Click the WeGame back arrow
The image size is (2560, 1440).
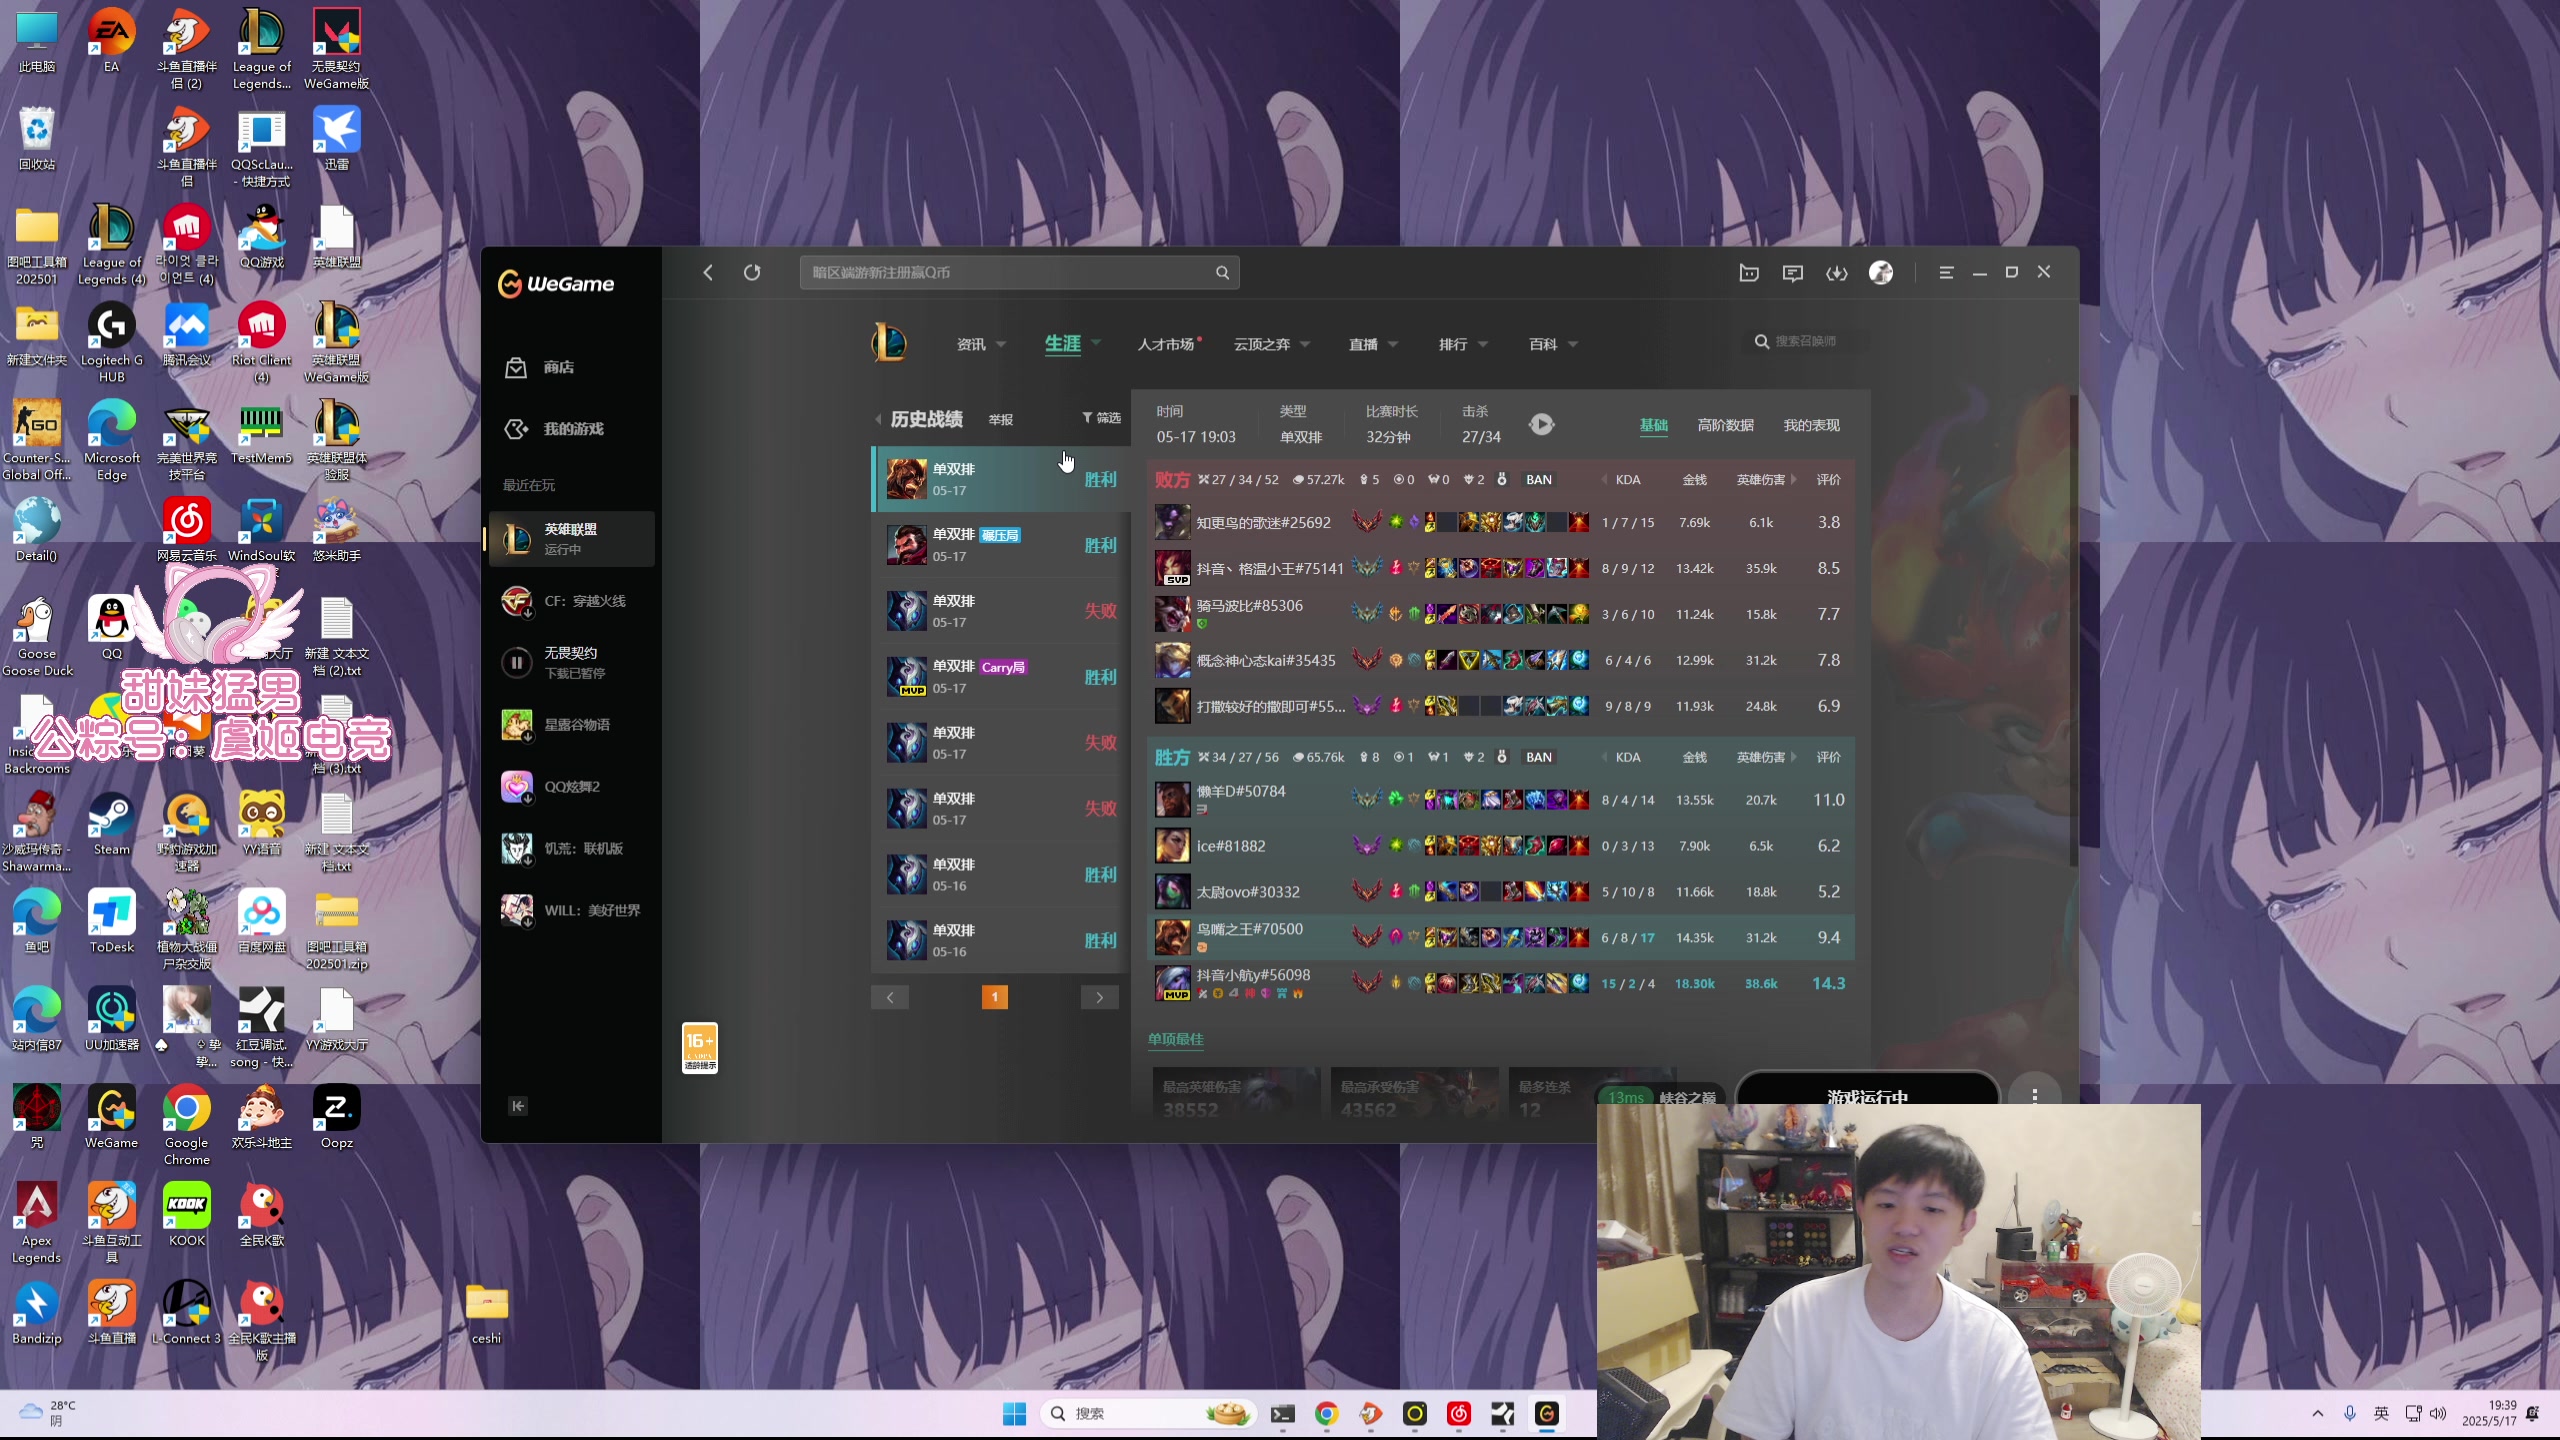[x=708, y=272]
